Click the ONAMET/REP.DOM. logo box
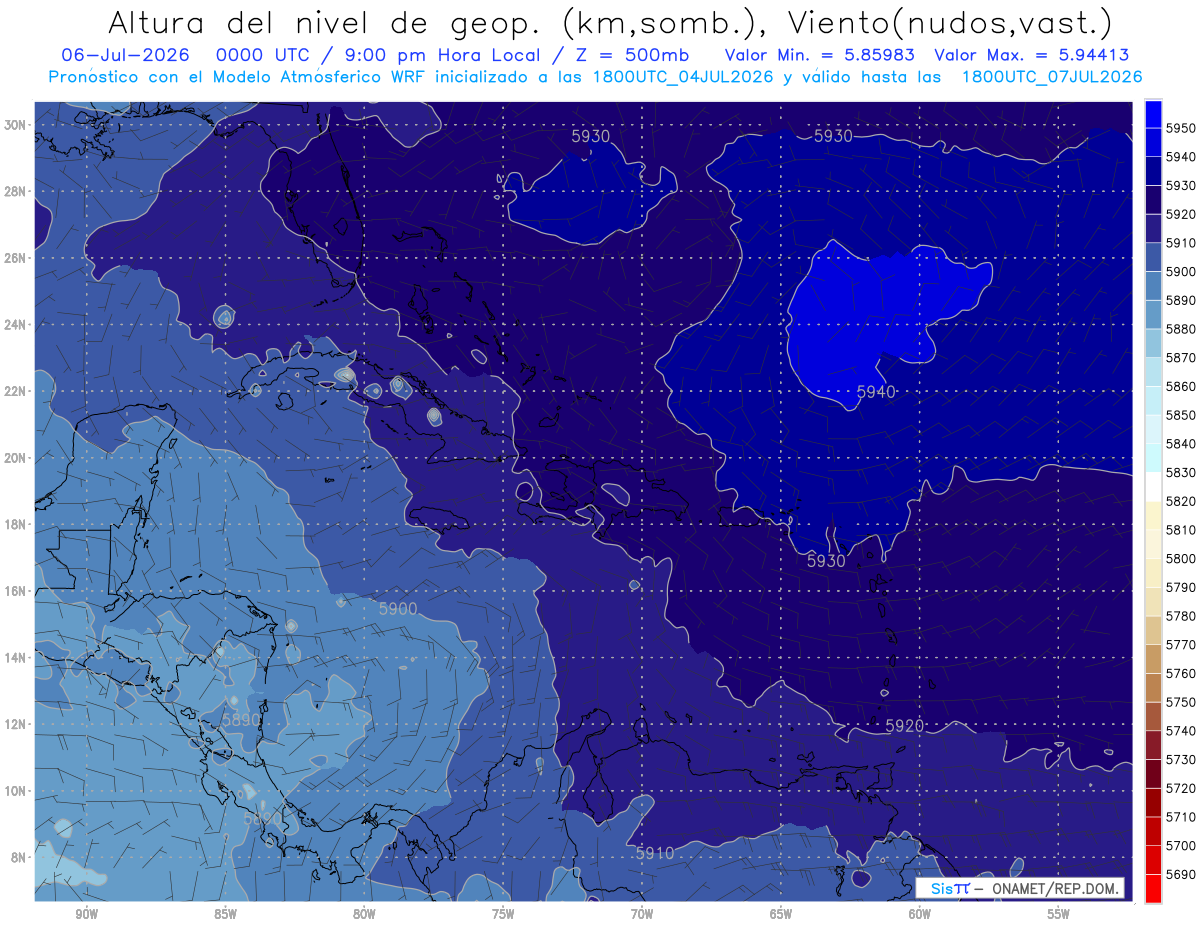 (x=1019, y=888)
